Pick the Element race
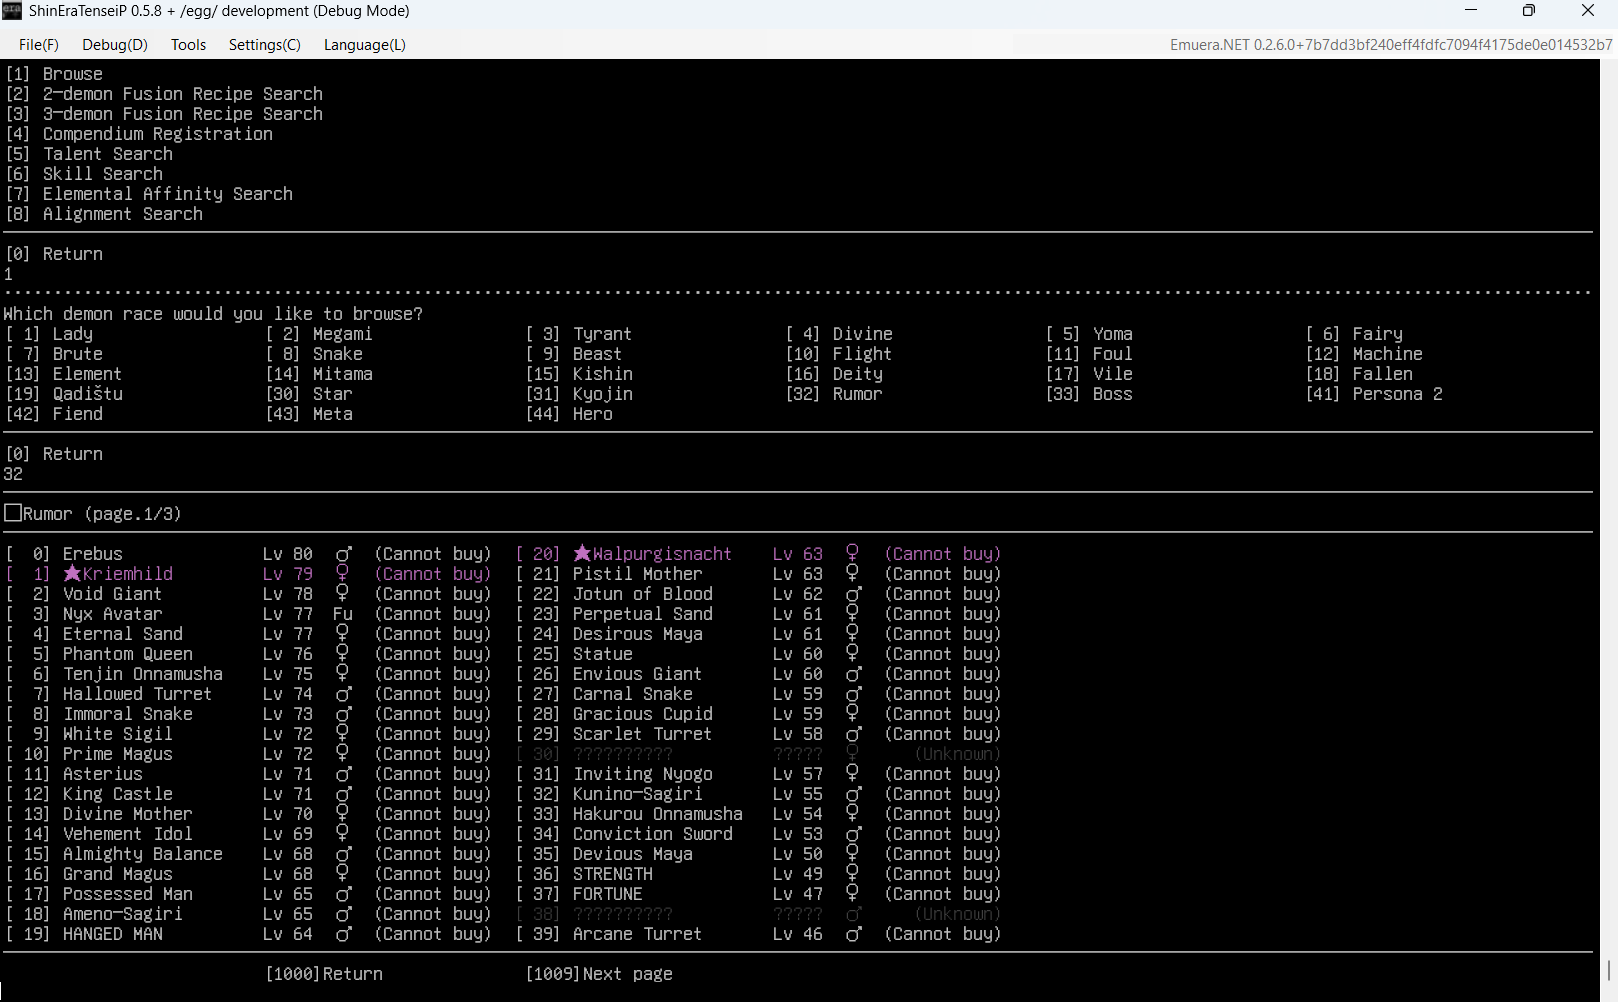This screenshot has width=1618, height=1002. 64,374
